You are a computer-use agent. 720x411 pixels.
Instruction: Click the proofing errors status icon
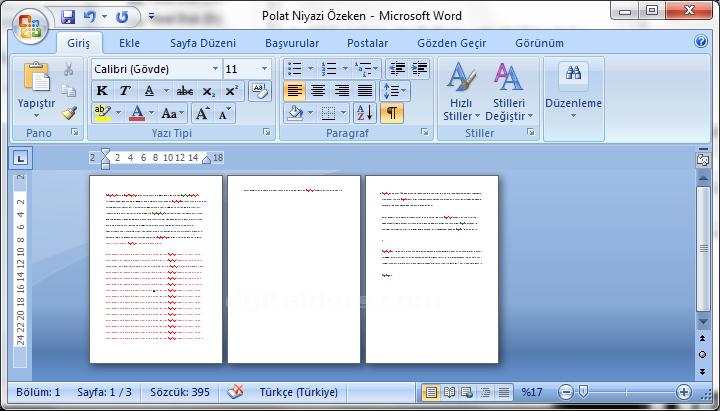pos(235,392)
